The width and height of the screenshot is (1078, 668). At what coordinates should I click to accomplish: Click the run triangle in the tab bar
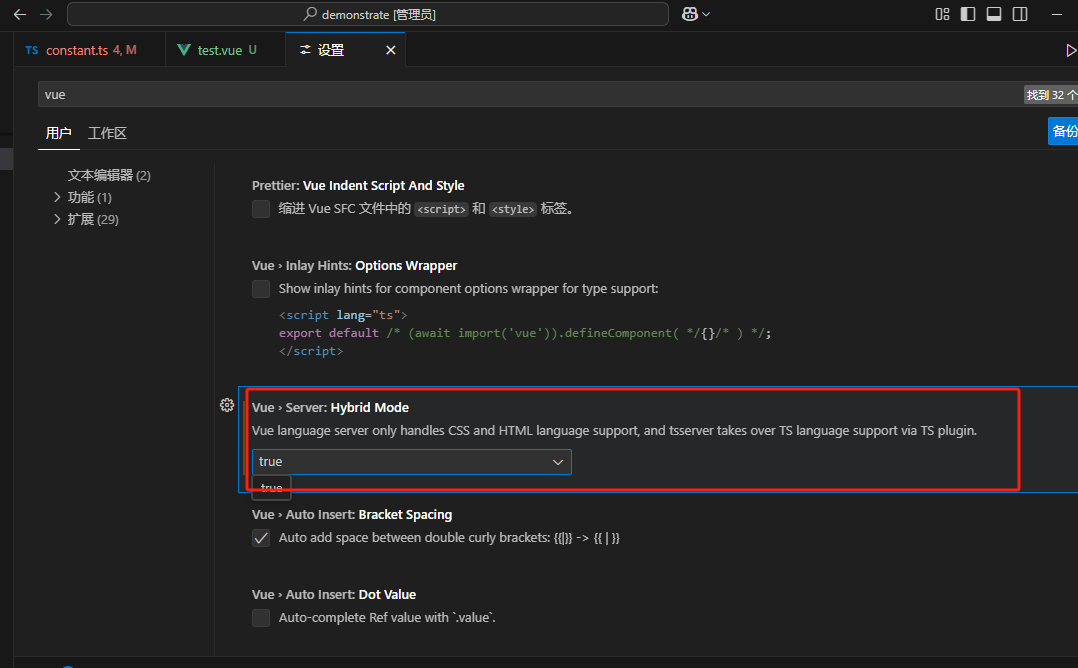tap(1070, 50)
